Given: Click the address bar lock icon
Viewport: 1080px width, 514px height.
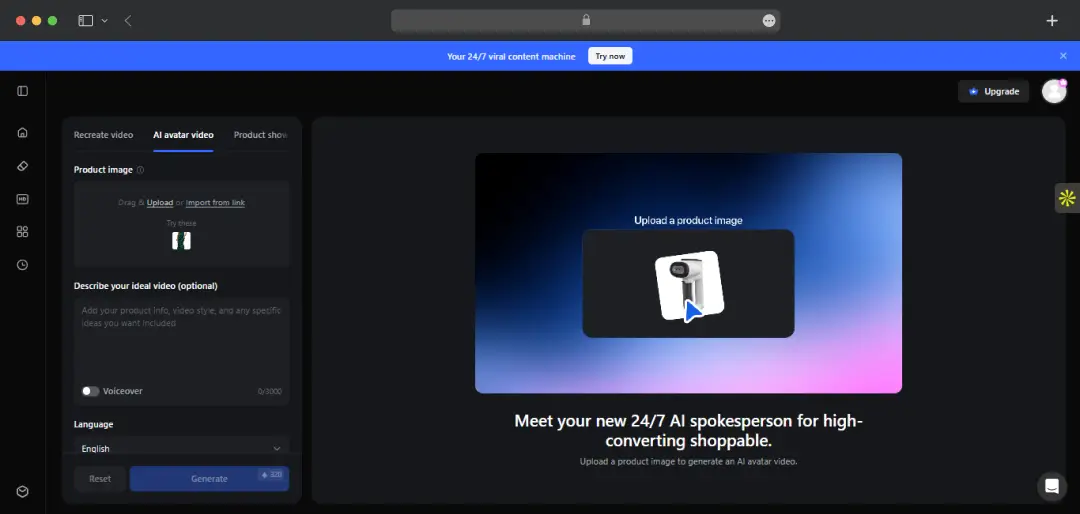Looking at the screenshot, I should pos(586,20).
